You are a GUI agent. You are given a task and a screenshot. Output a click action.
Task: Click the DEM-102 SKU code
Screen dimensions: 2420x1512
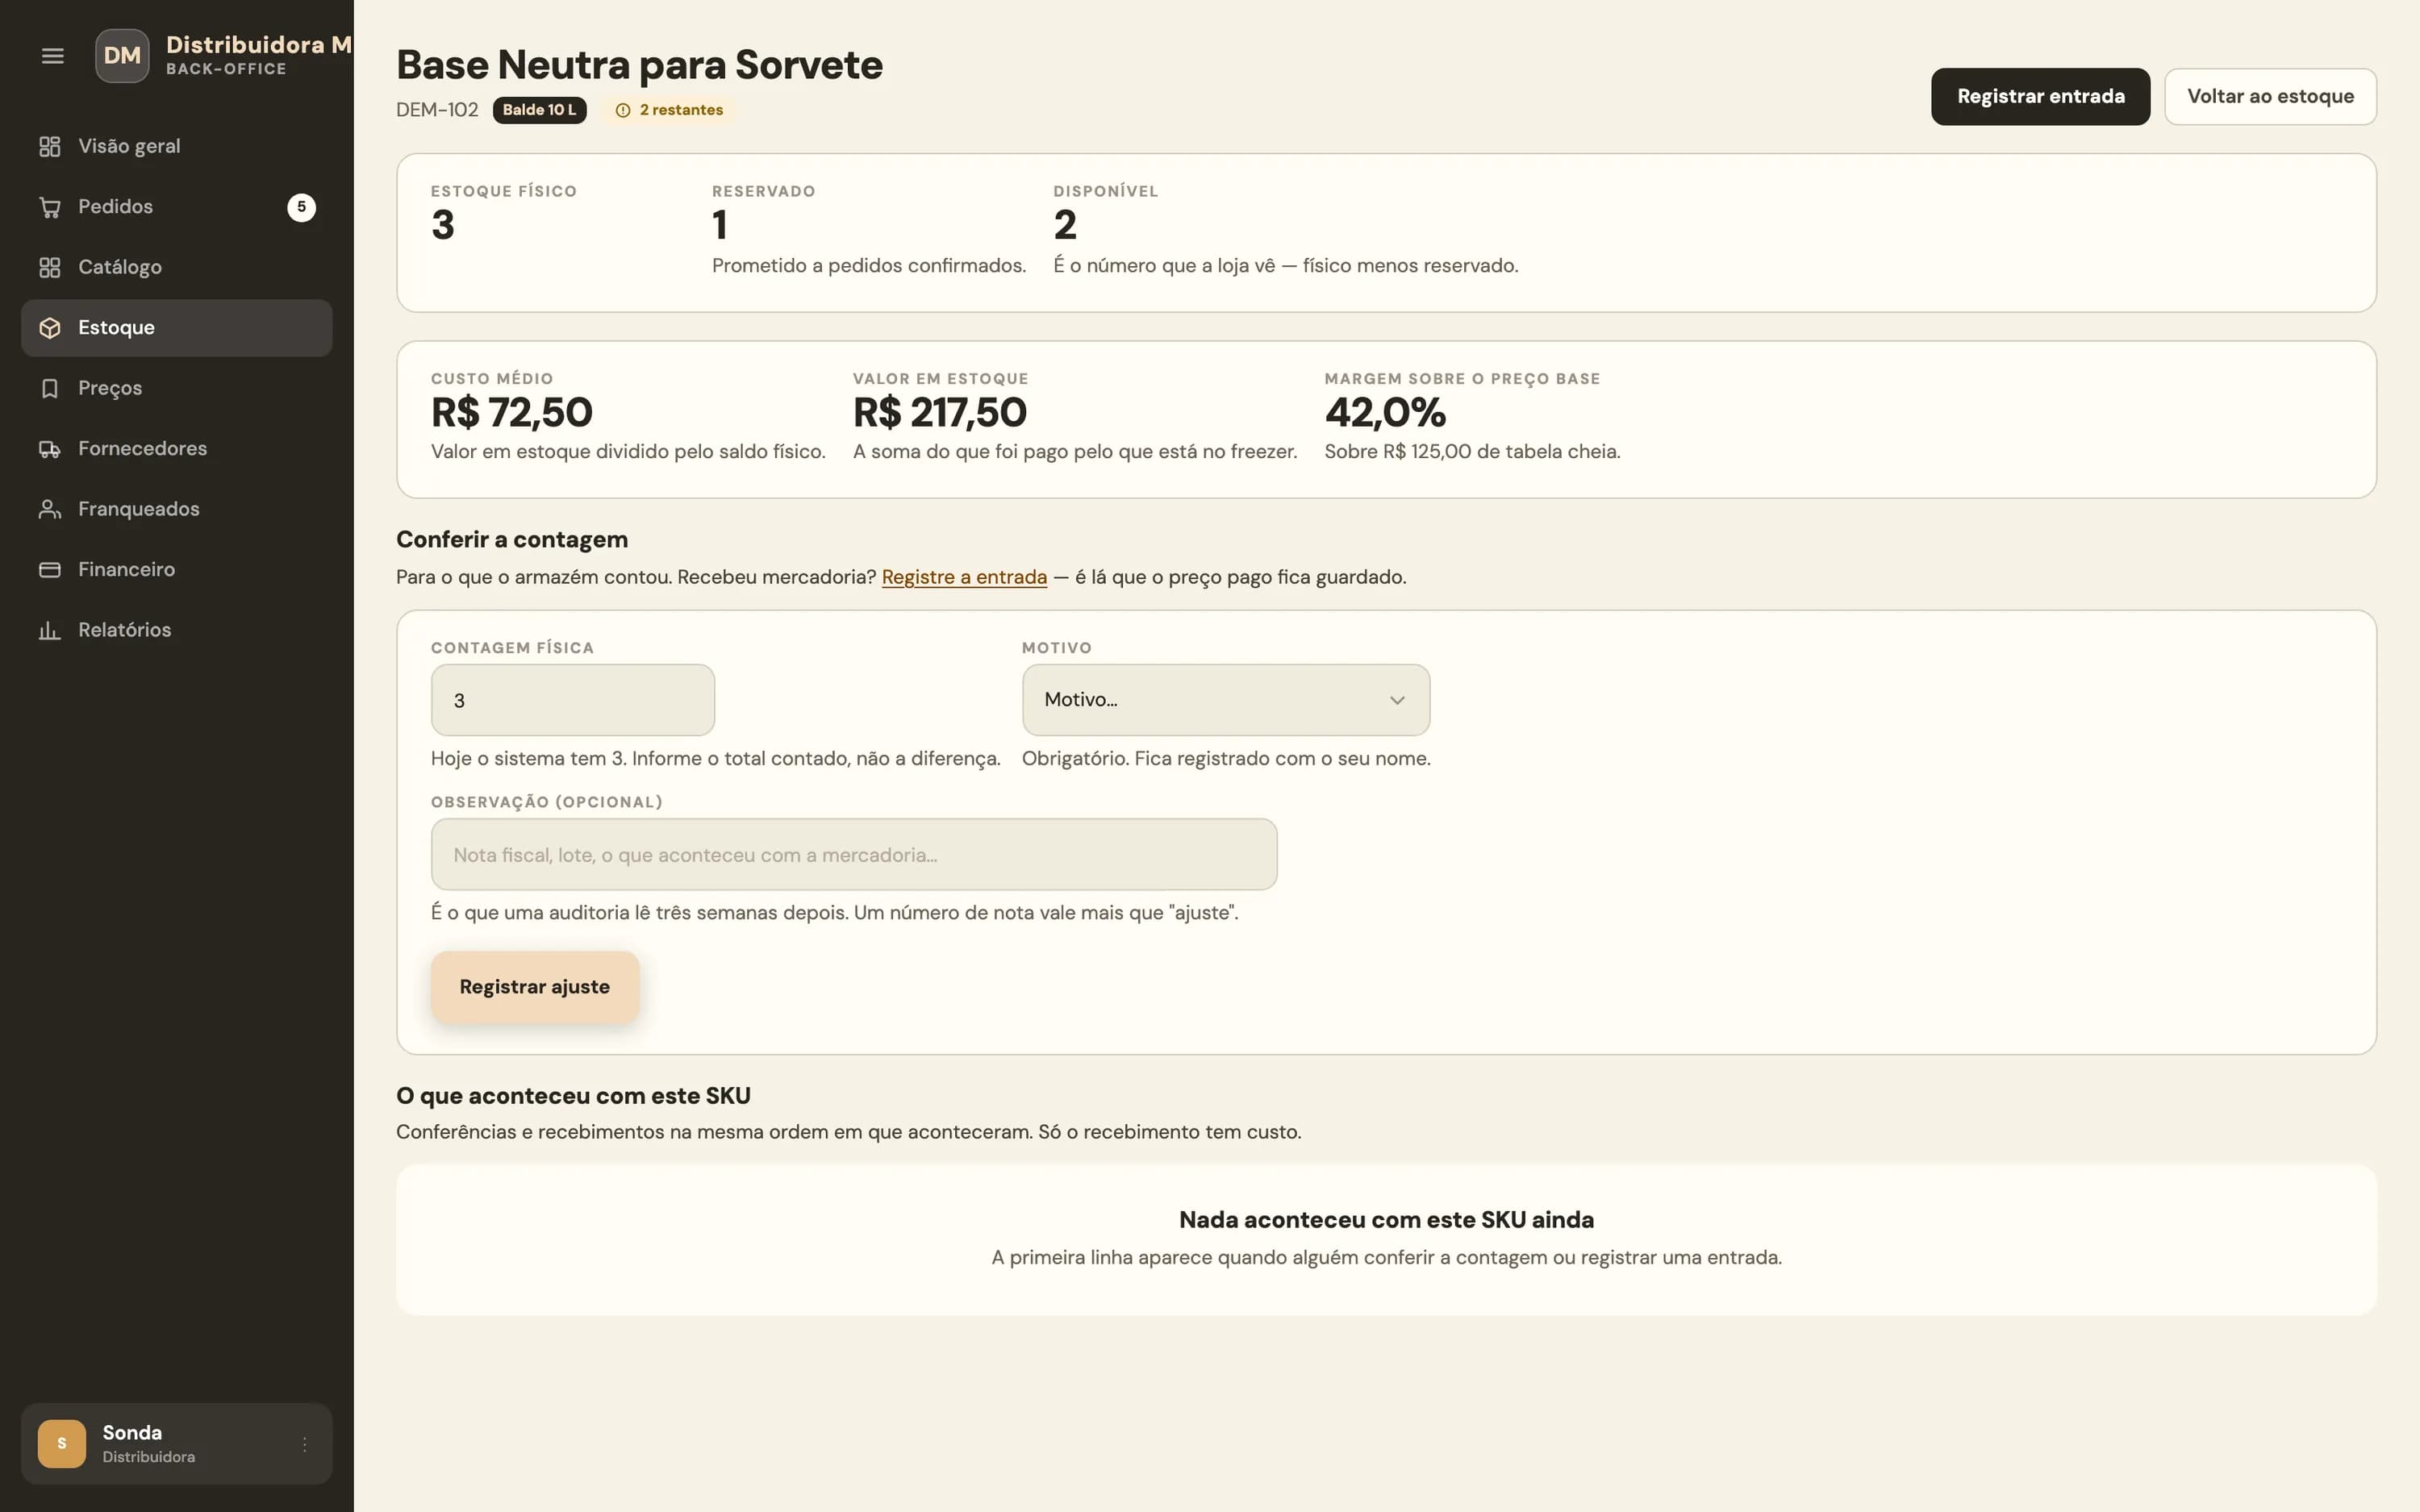point(437,110)
